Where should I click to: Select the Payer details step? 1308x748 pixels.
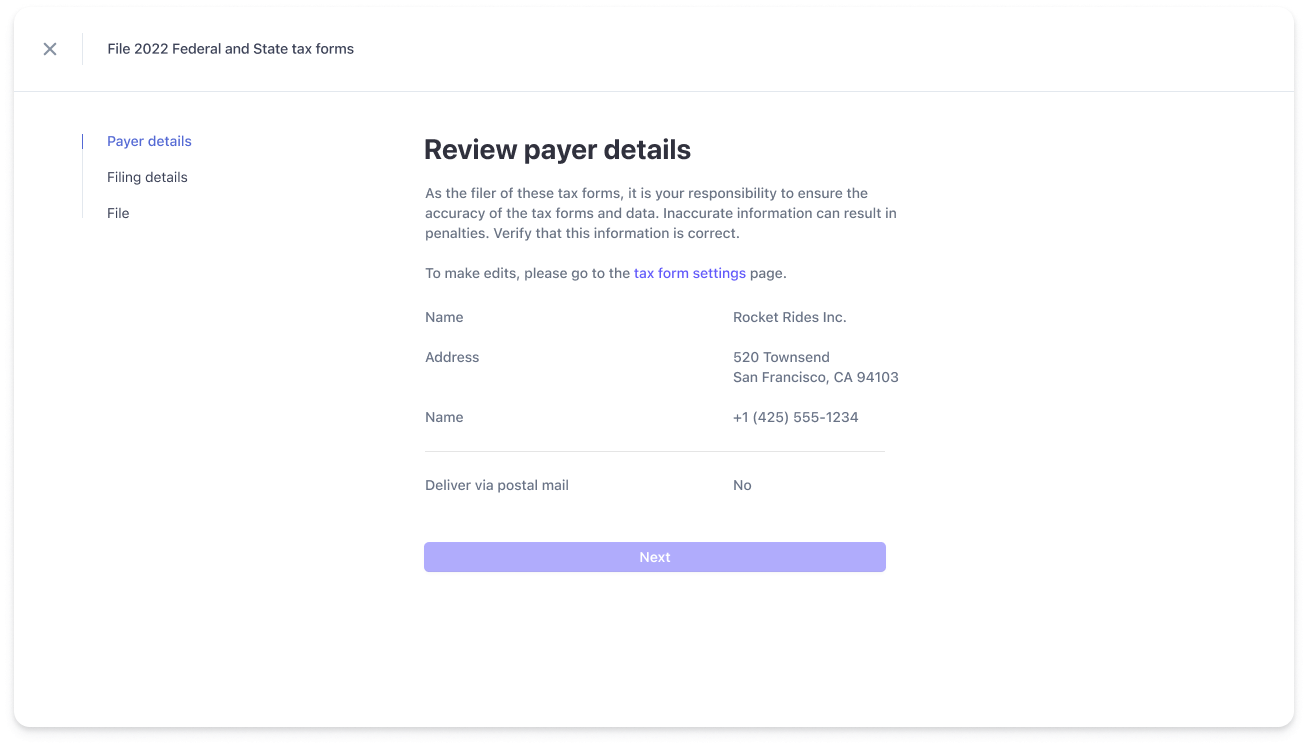tap(149, 141)
